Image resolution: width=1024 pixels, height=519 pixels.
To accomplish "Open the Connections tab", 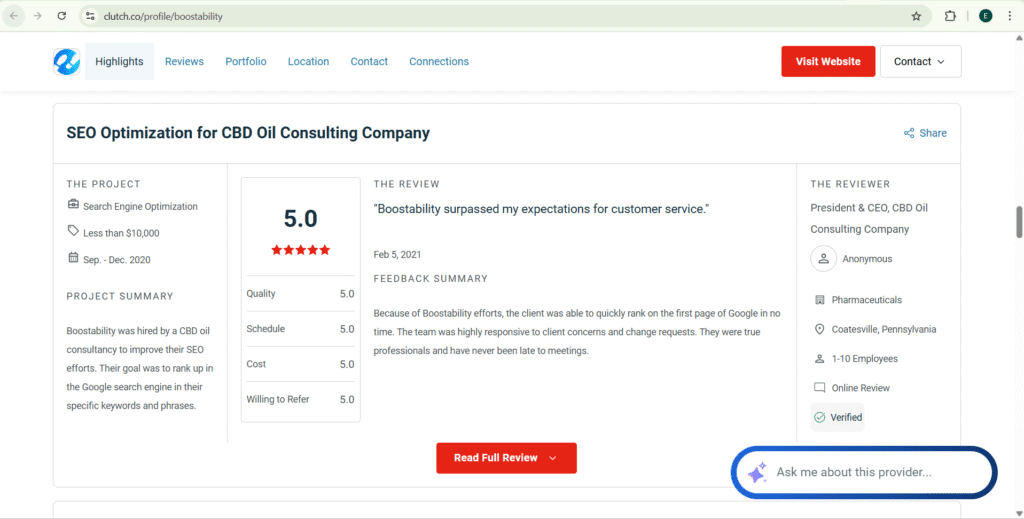I will [439, 61].
